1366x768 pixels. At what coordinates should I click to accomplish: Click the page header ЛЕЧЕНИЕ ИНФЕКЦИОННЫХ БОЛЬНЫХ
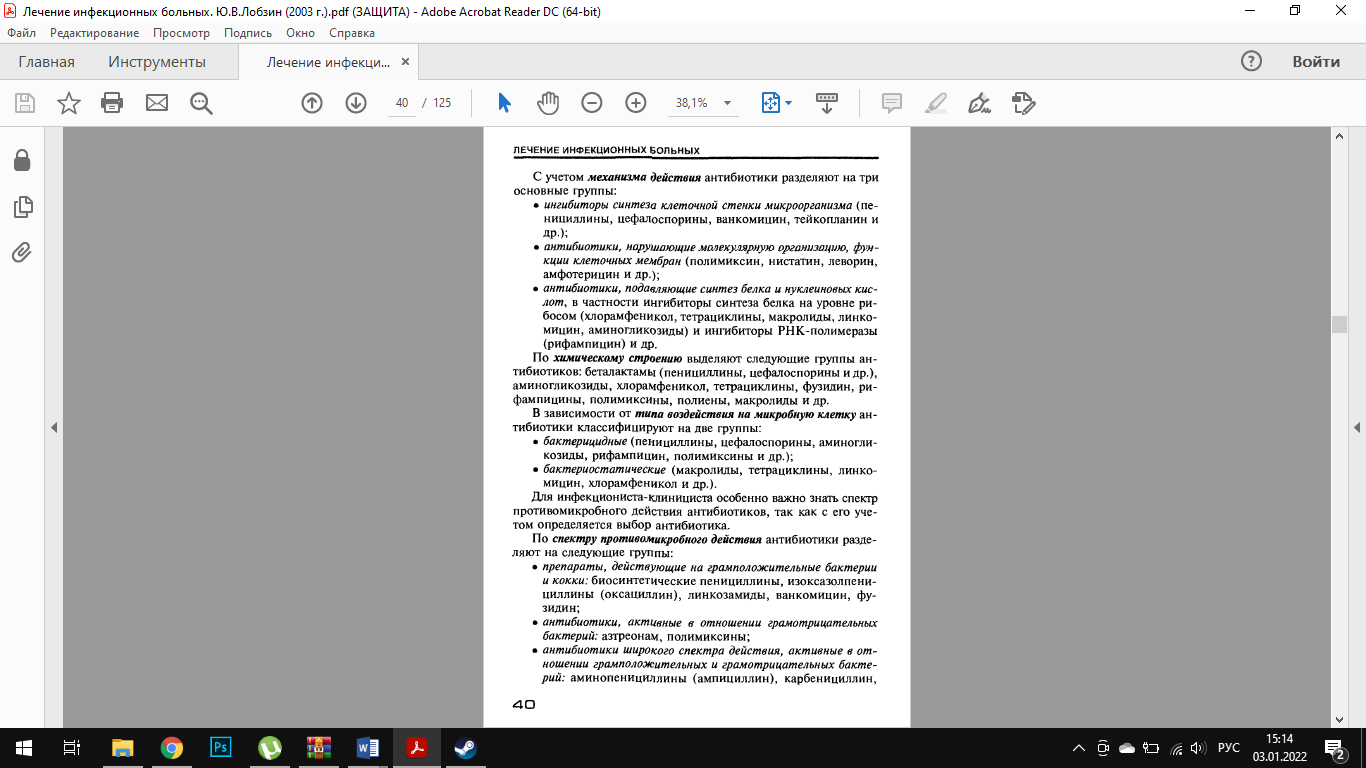tap(606, 150)
